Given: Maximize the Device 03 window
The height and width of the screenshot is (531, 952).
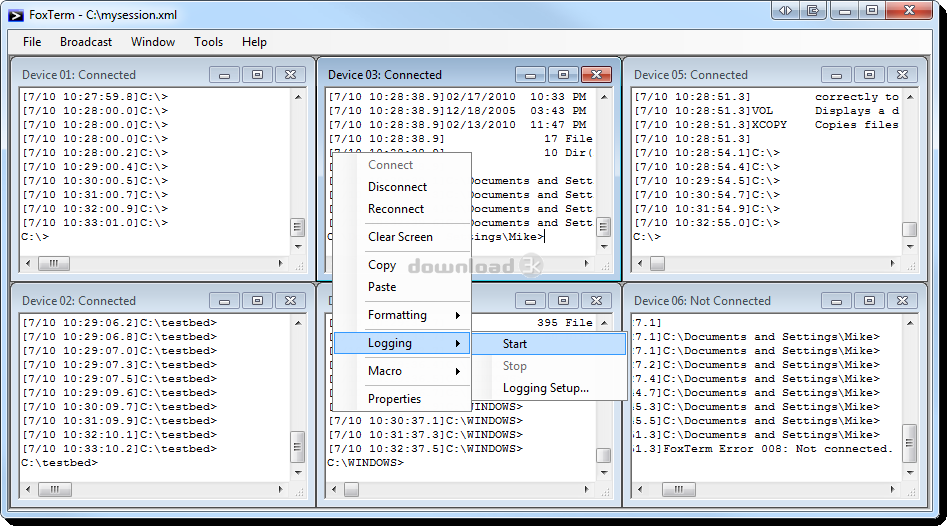Looking at the screenshot, I should pyautogui.click(x=563, y=75).
